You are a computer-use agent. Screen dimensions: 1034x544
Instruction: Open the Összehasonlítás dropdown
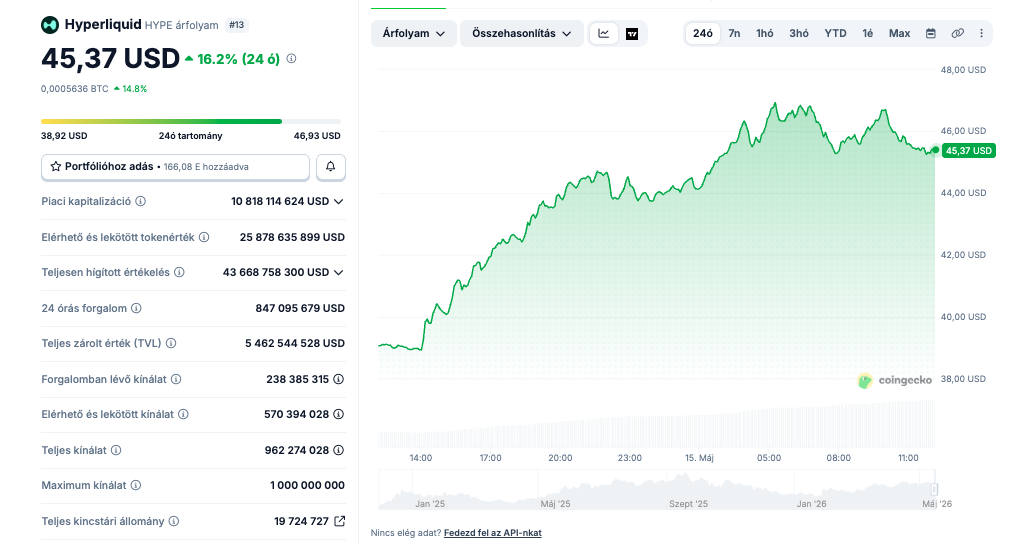(521, 34)
